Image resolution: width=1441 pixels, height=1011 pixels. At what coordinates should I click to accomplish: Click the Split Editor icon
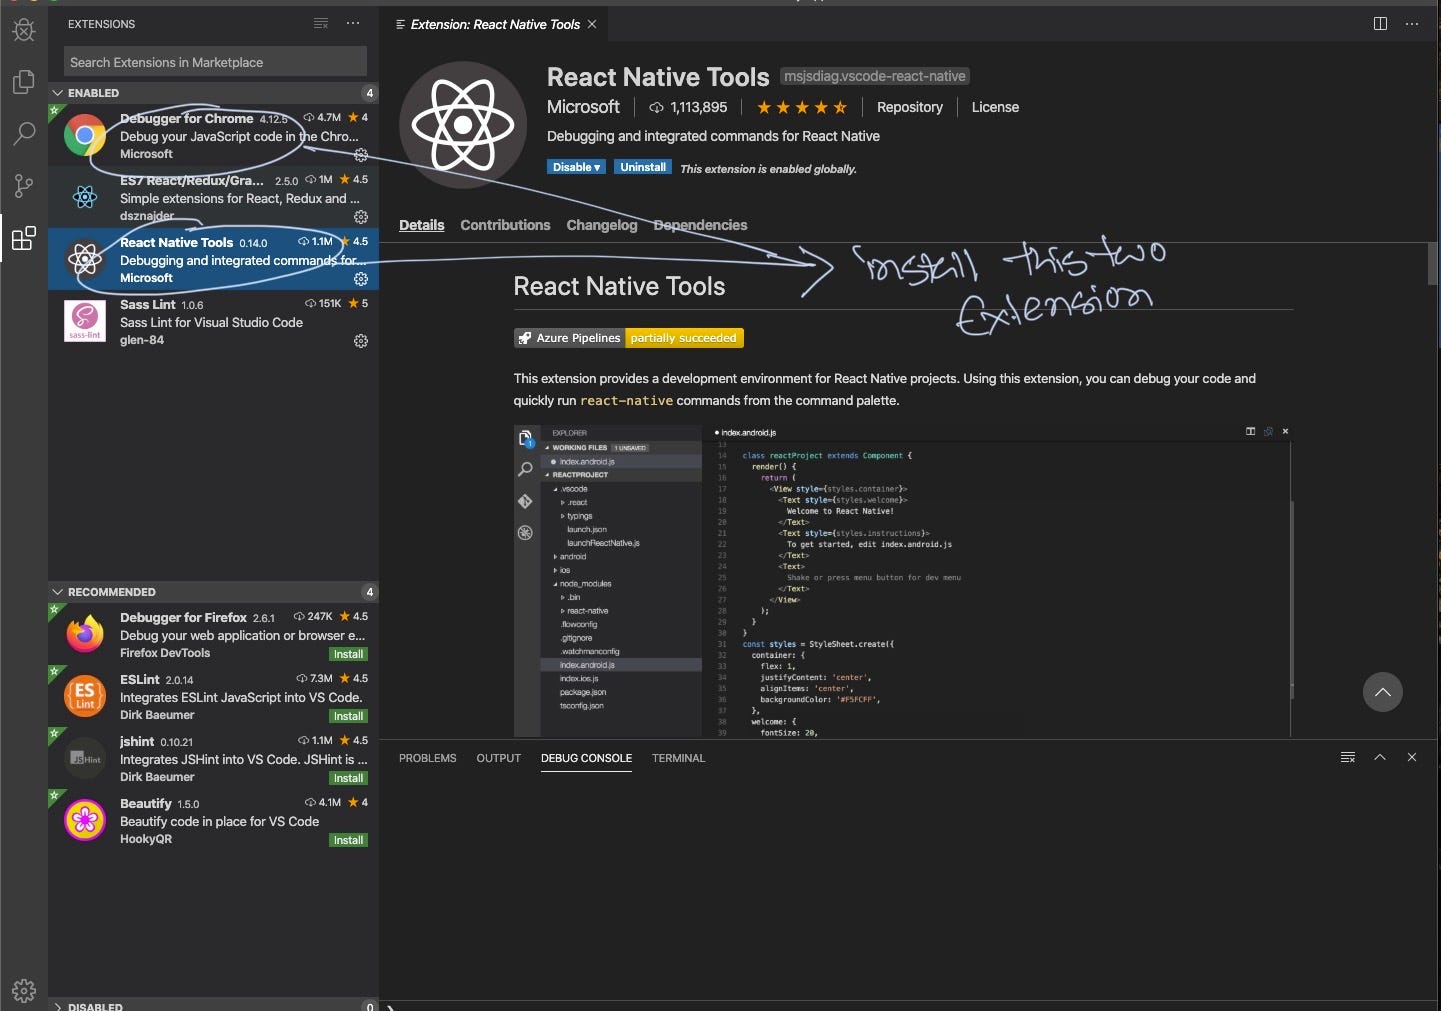pos(1380,24)
